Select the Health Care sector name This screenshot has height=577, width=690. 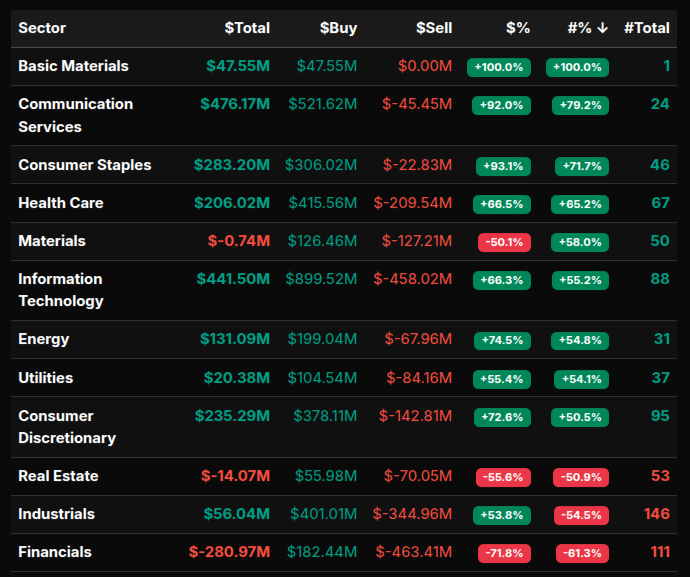pos(60,203)
